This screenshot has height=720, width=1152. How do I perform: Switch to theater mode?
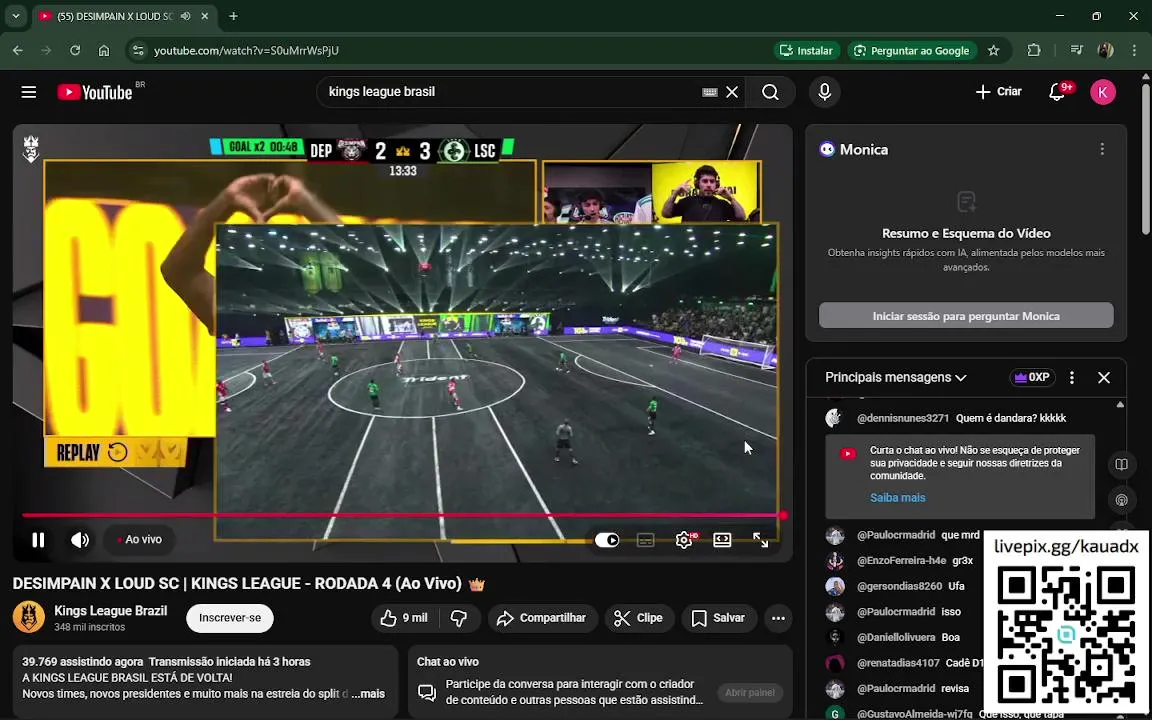pos(722,540)
